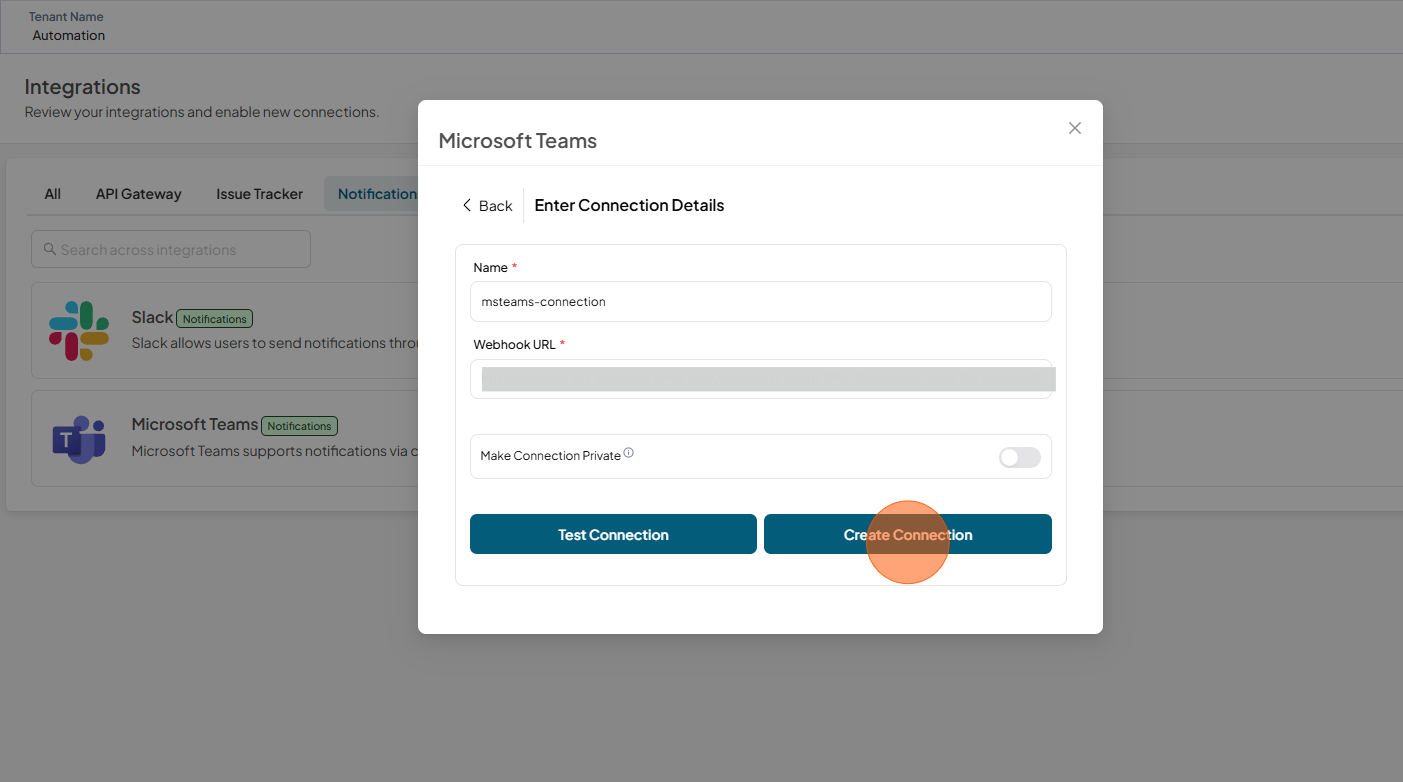This screenshot has height=782, width=1403.
Task: Click the back chevron arrow icon
Action: click(x=466, y=205)
